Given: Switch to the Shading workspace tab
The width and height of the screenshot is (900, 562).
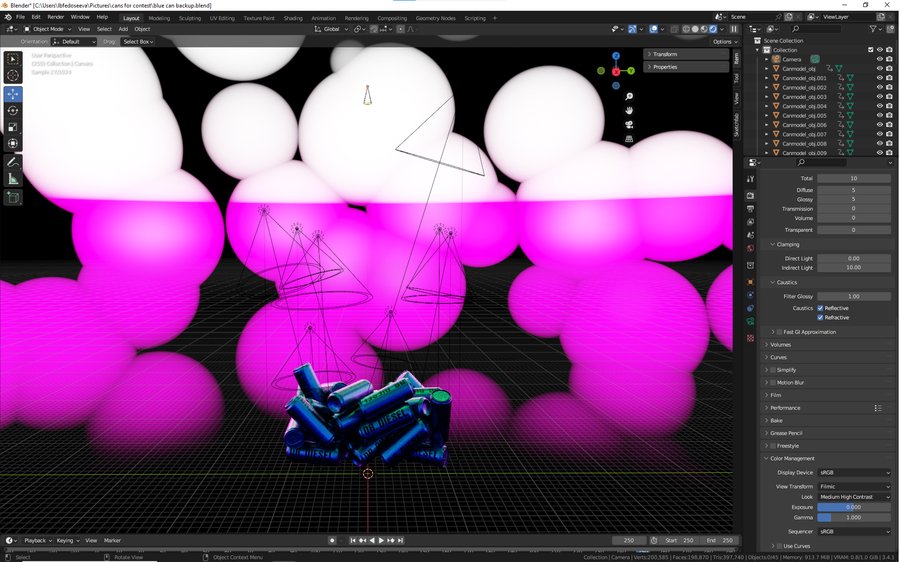Looking at the screenshot, I should click(293, 18).
